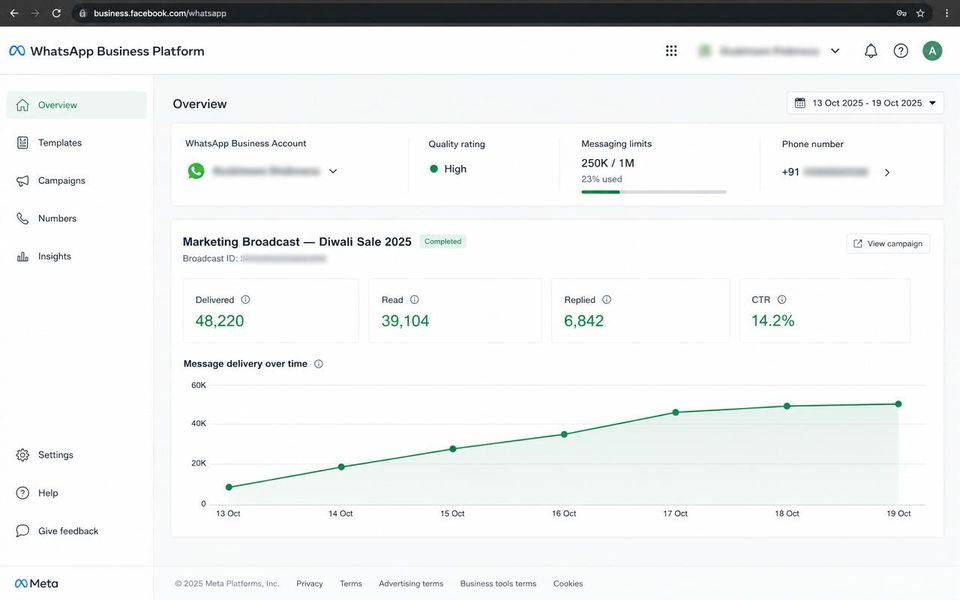Click the green WhatsApp logo icon
This screenshot has height=600, width=960.
[x=196, y=171]
